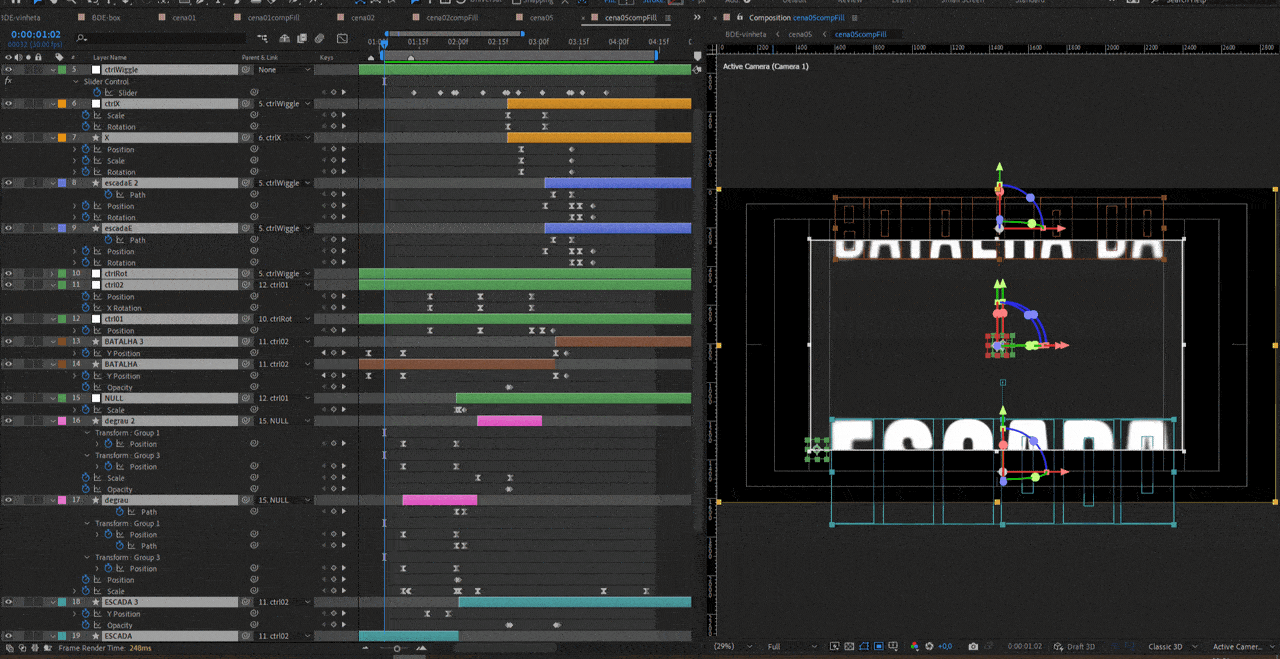Image resolution: width=1280 pixels, height=659 pixels.
Task: Hide the ctrlWiggle layer eye toggle
Action: pyautogui.click(x=8, y=70)
